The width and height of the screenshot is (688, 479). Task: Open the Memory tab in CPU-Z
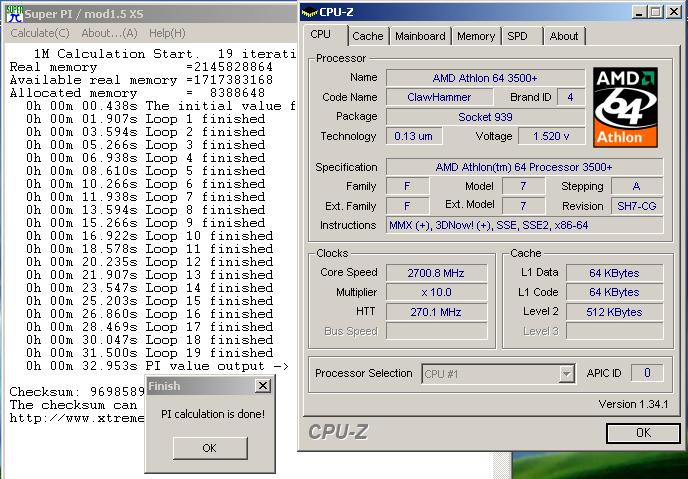(476, 36)
